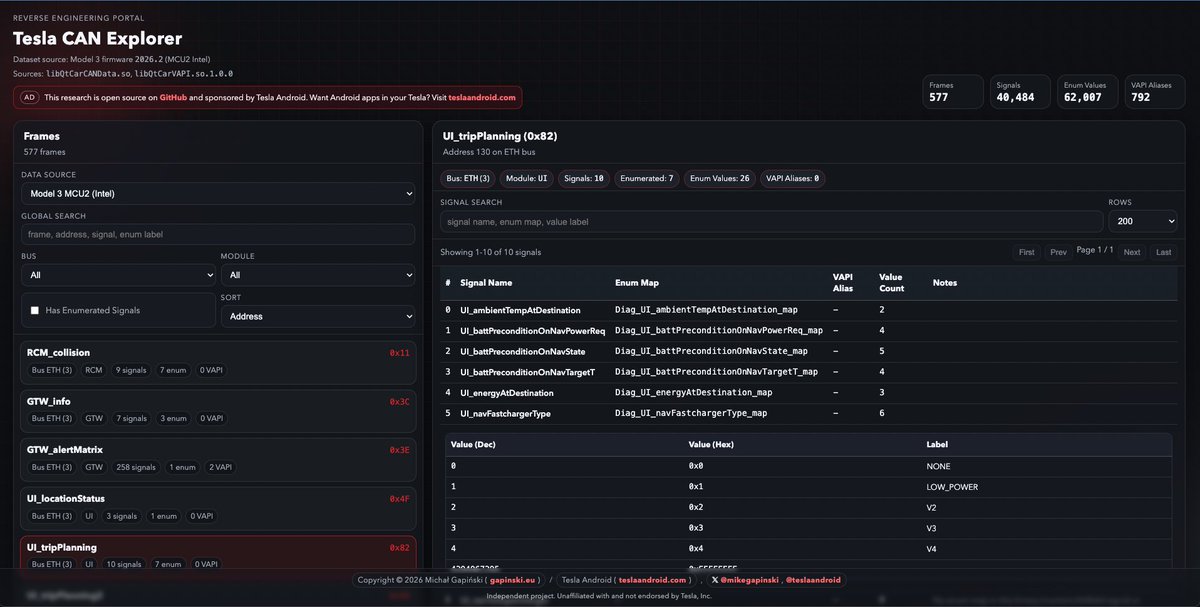
Task: Click the Value (Hex) column header
Action: (x=711, y=444)
